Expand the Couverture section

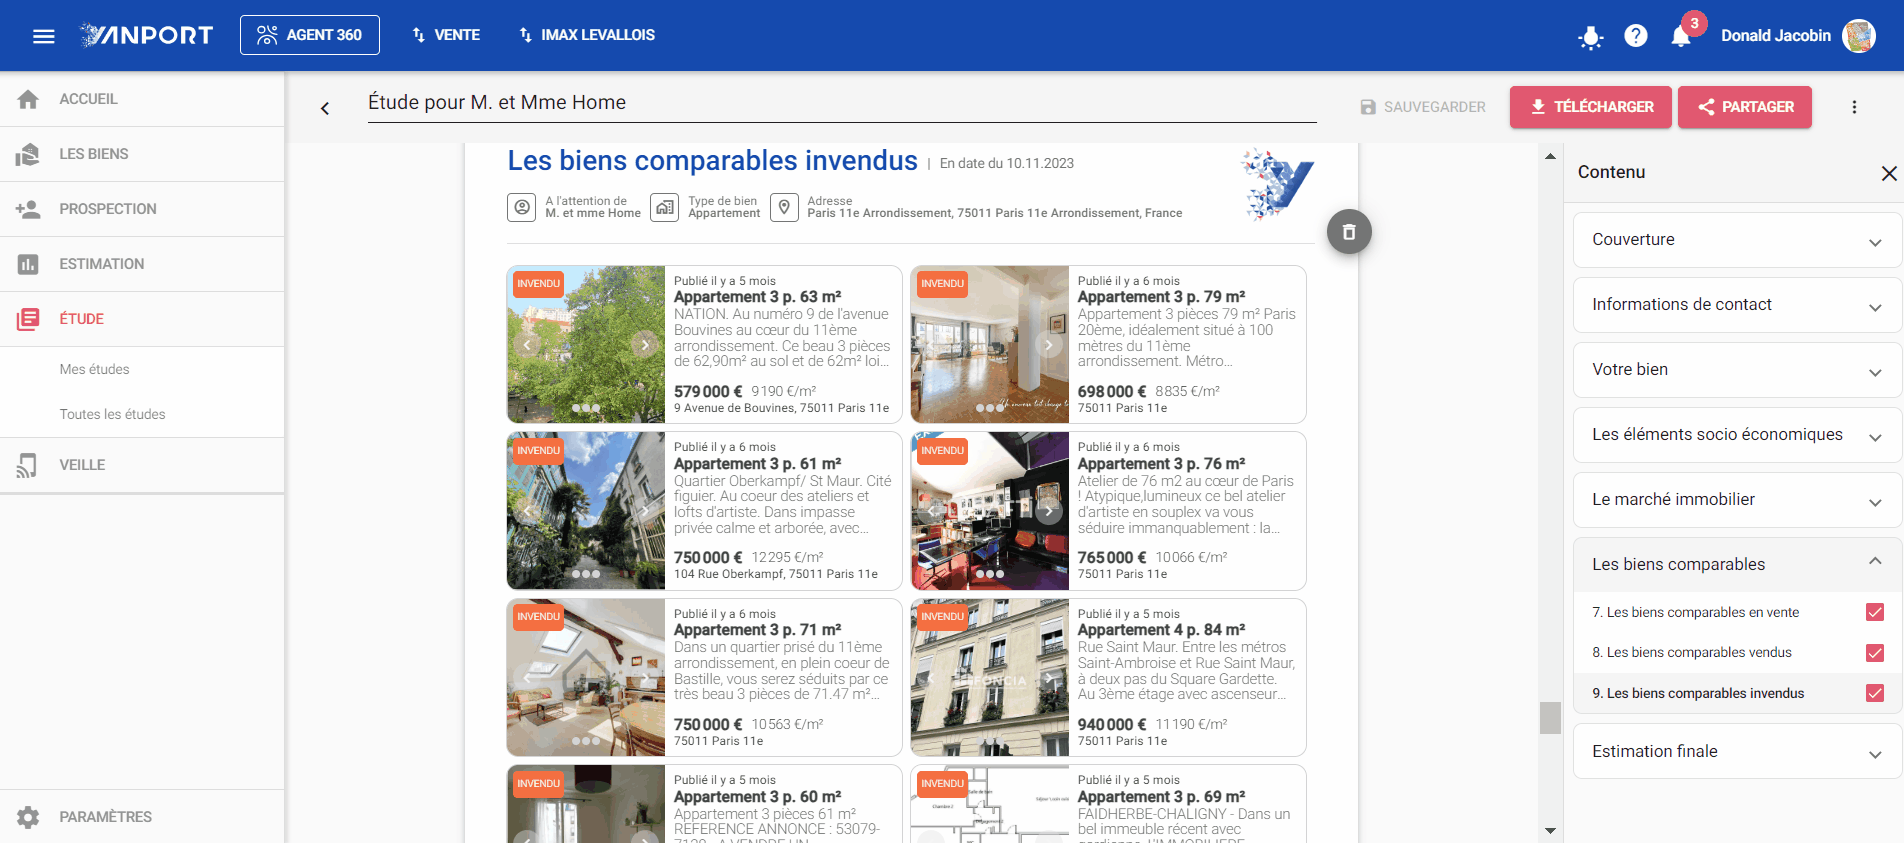click(x=1737, y=240)
